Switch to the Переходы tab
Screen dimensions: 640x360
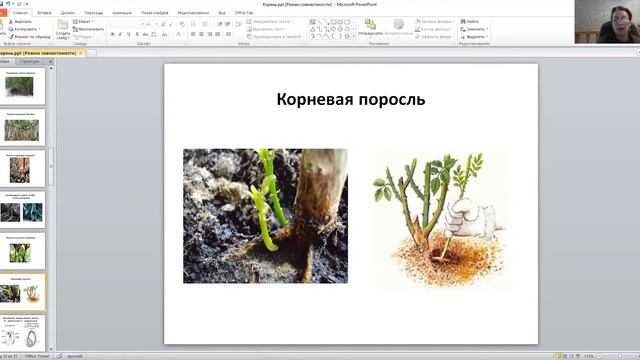(93, 13)
